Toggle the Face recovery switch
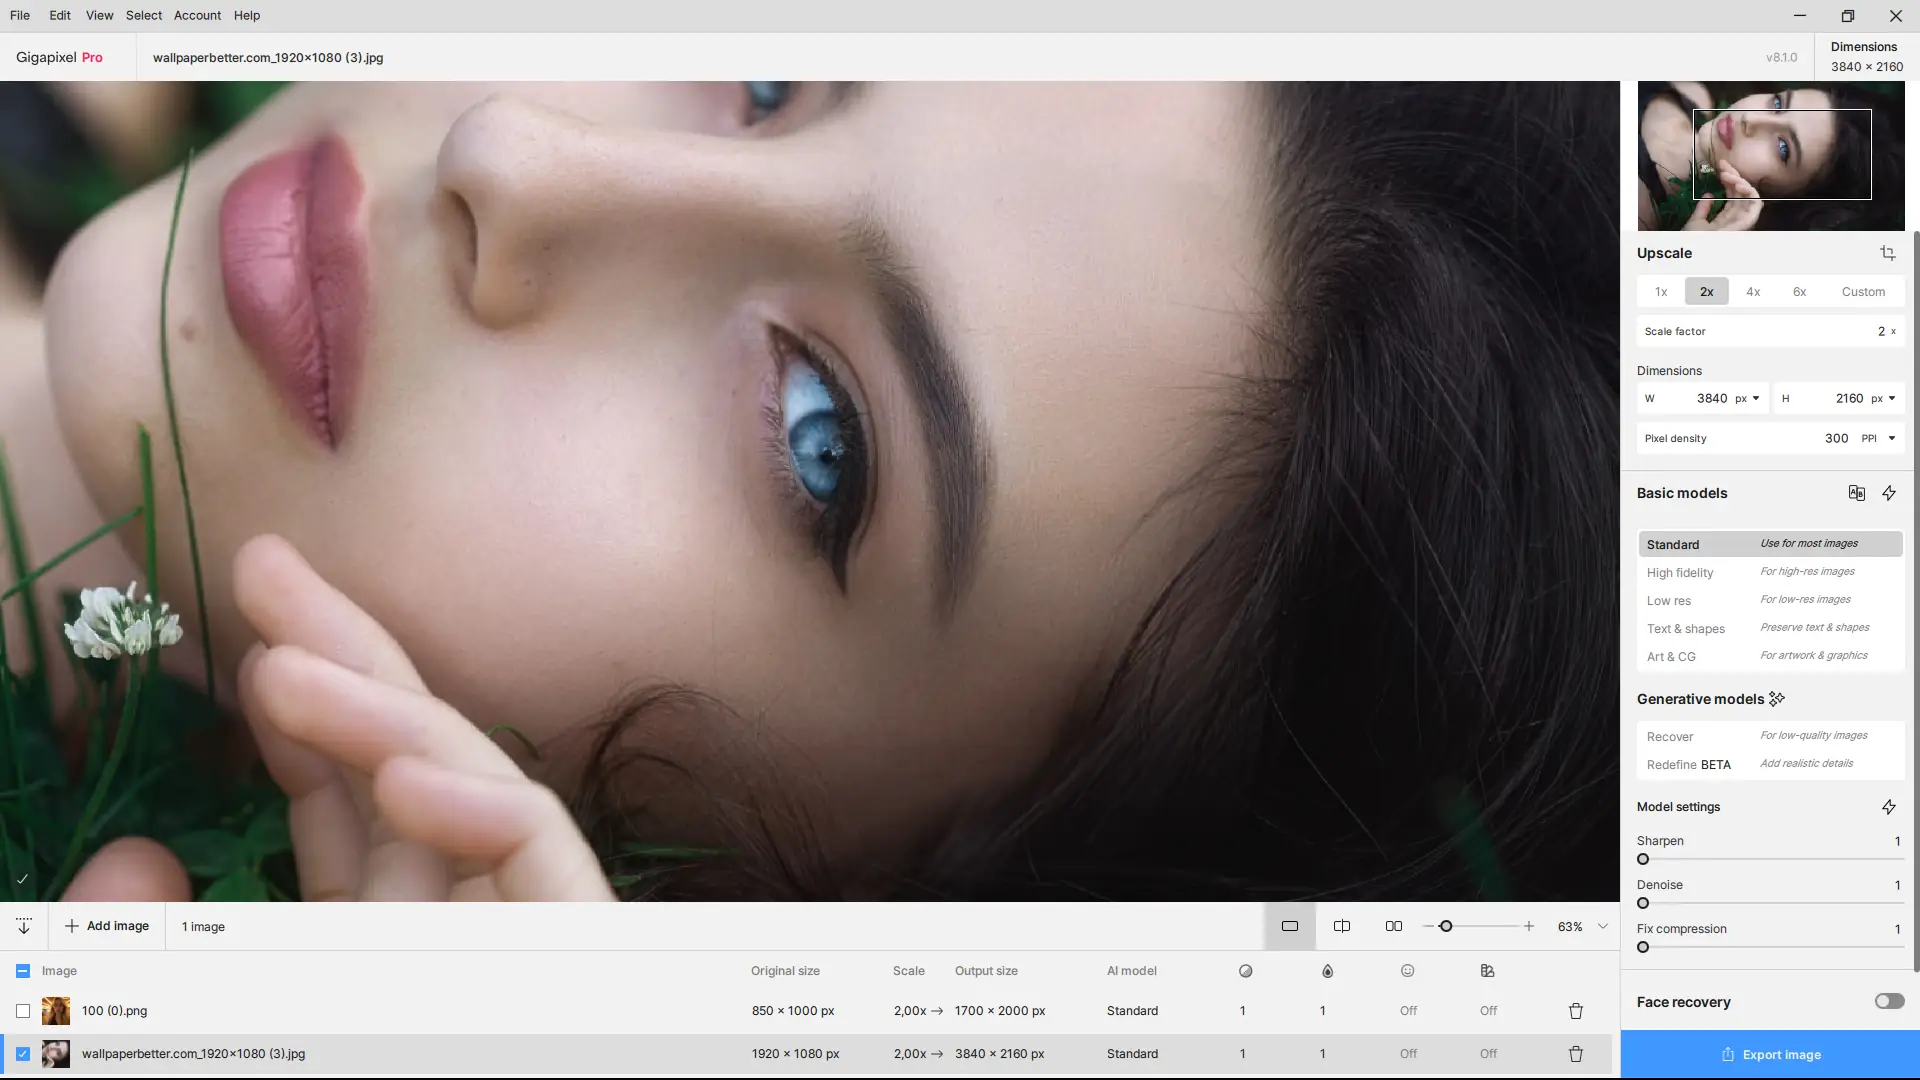 click(1888, 1001)
